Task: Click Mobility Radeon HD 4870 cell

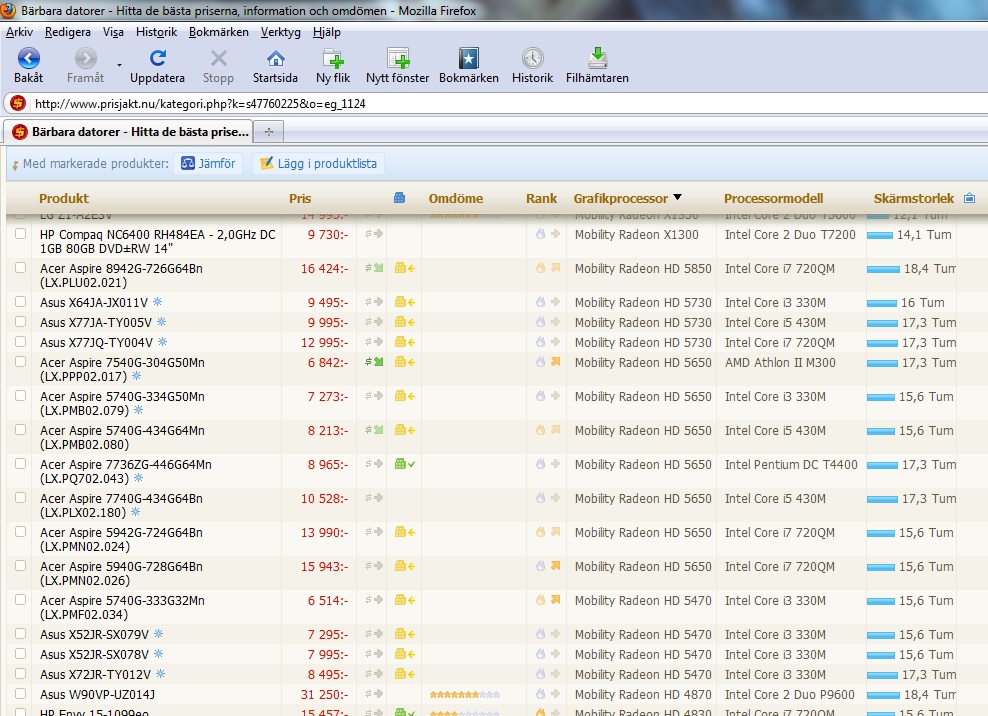Action: point(643,695)
